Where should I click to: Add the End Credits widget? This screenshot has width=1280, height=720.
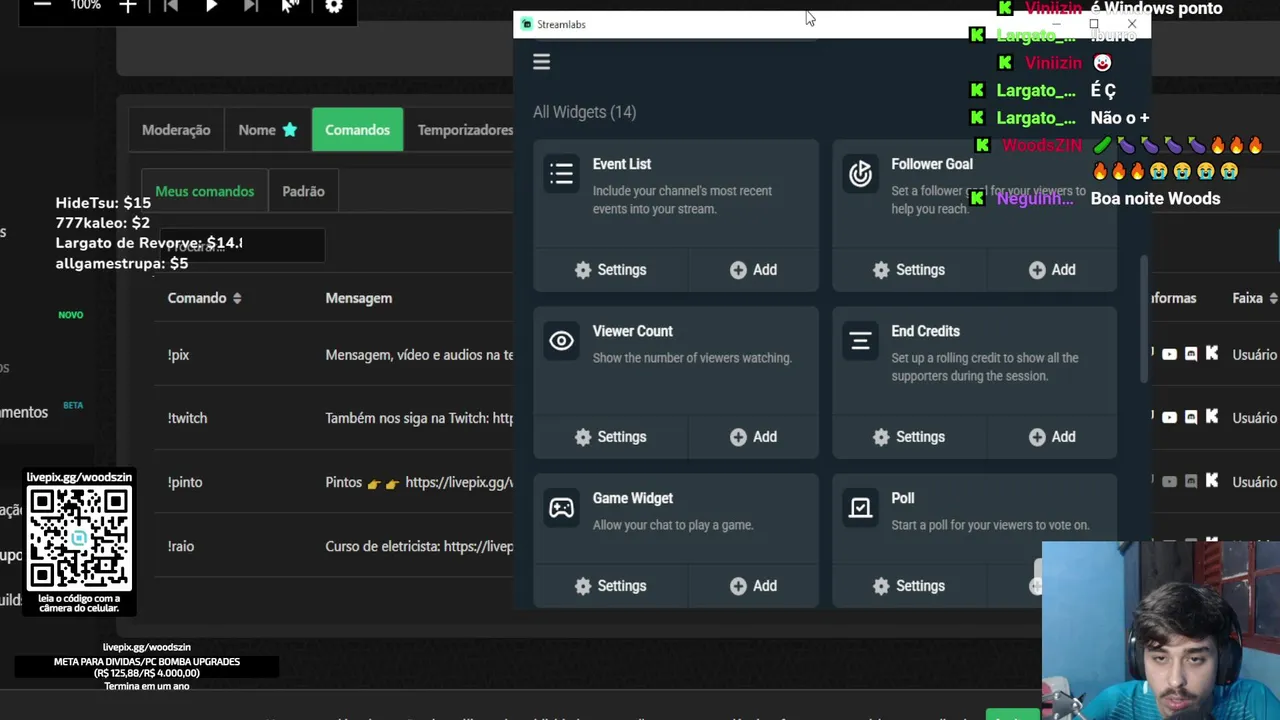(1052, 437)
